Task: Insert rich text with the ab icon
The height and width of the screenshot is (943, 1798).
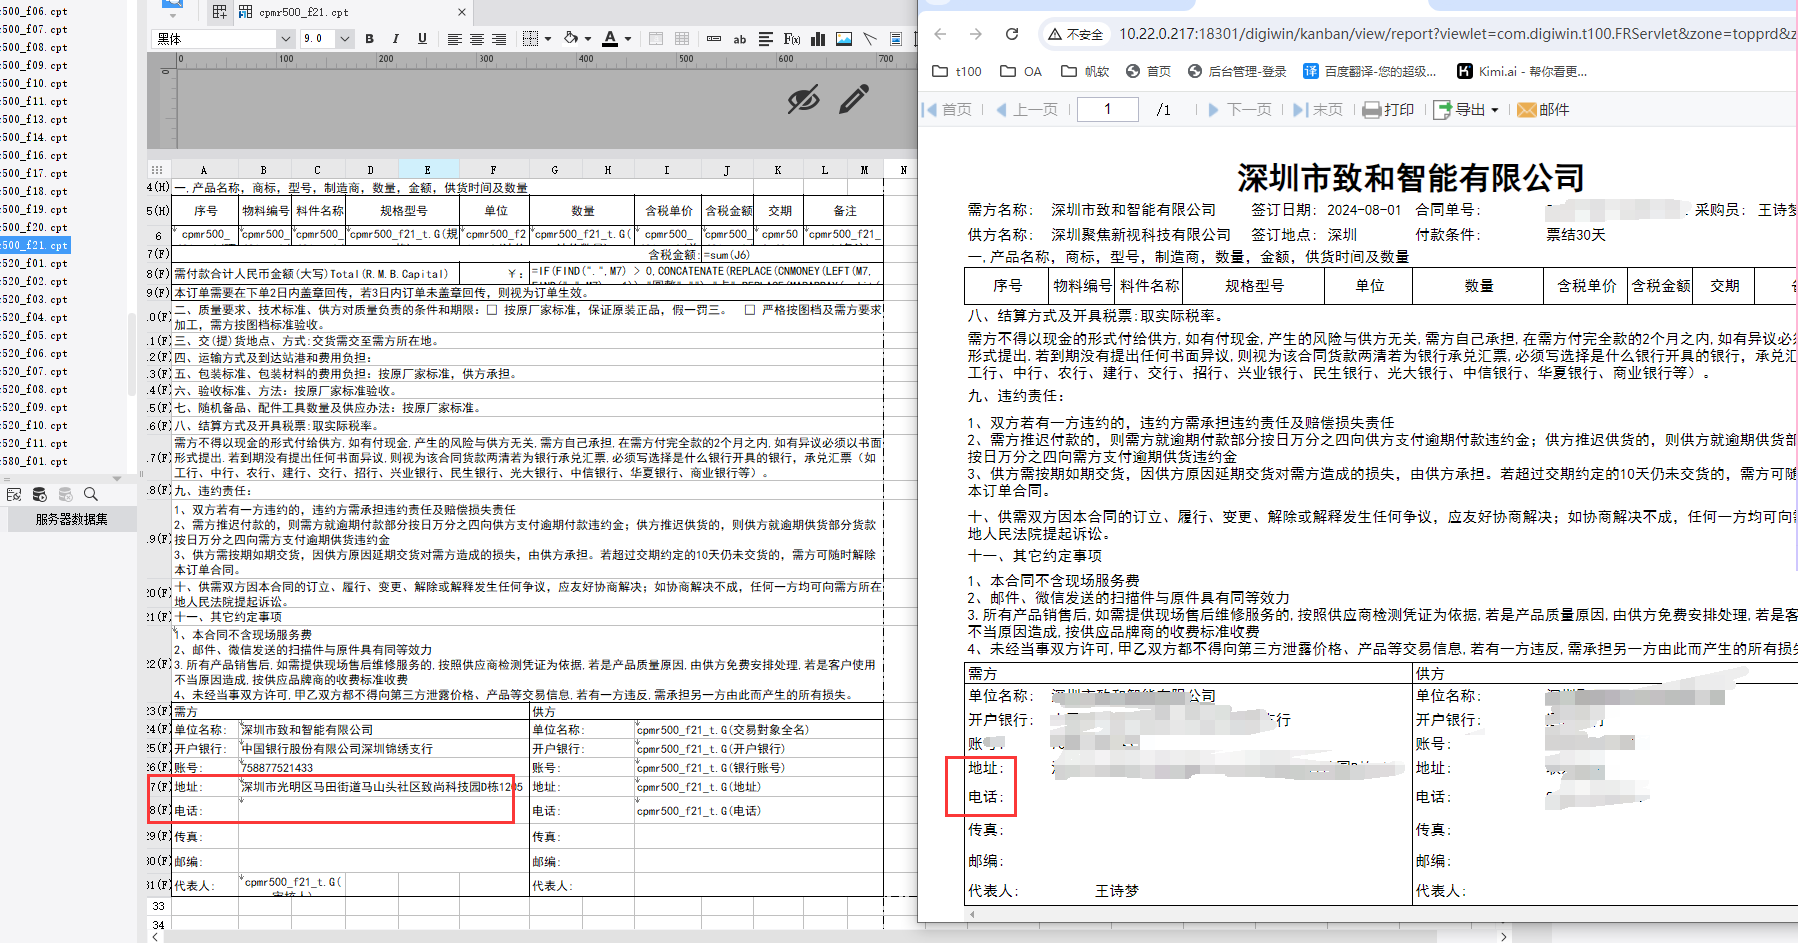Action: click(740, 39)
